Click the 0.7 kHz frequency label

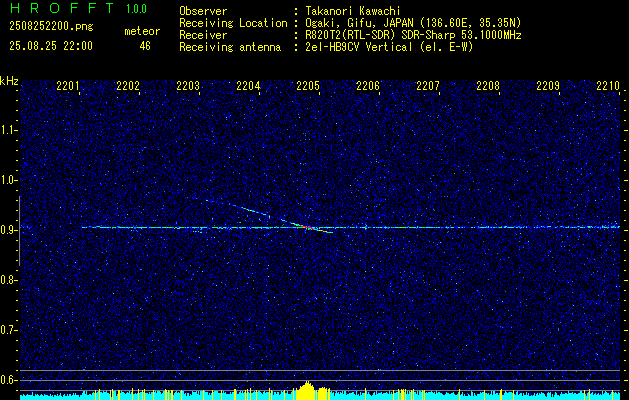point(9,330)
